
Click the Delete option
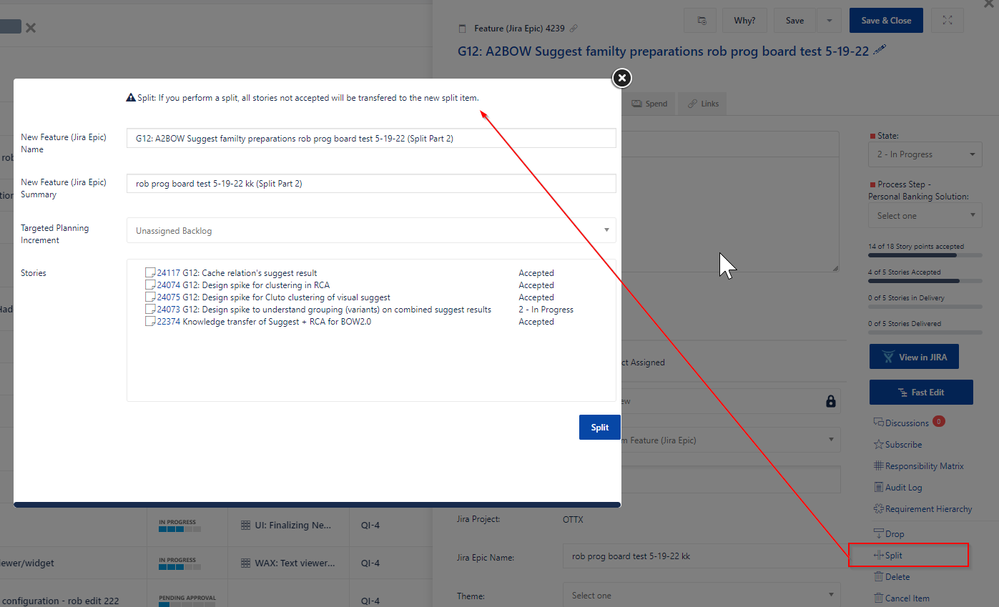pyautogui.click(x=891, y=576)
